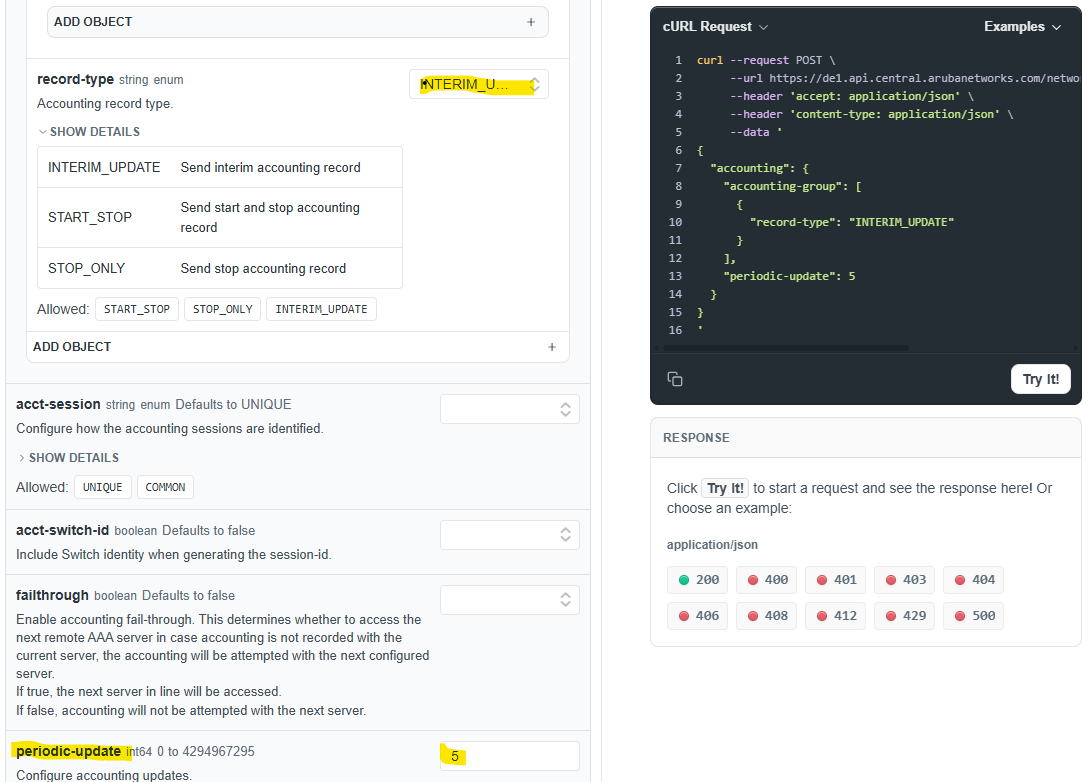
Task: Expand acct-session SHOW DETAILS section
Action: [68, 458]
